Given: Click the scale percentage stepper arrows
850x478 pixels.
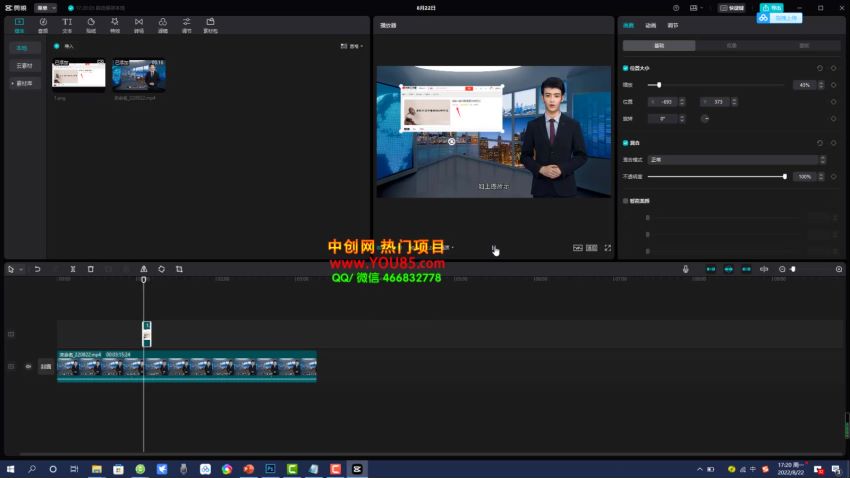Looking at the screenshot, I should [x=821, y=85].
